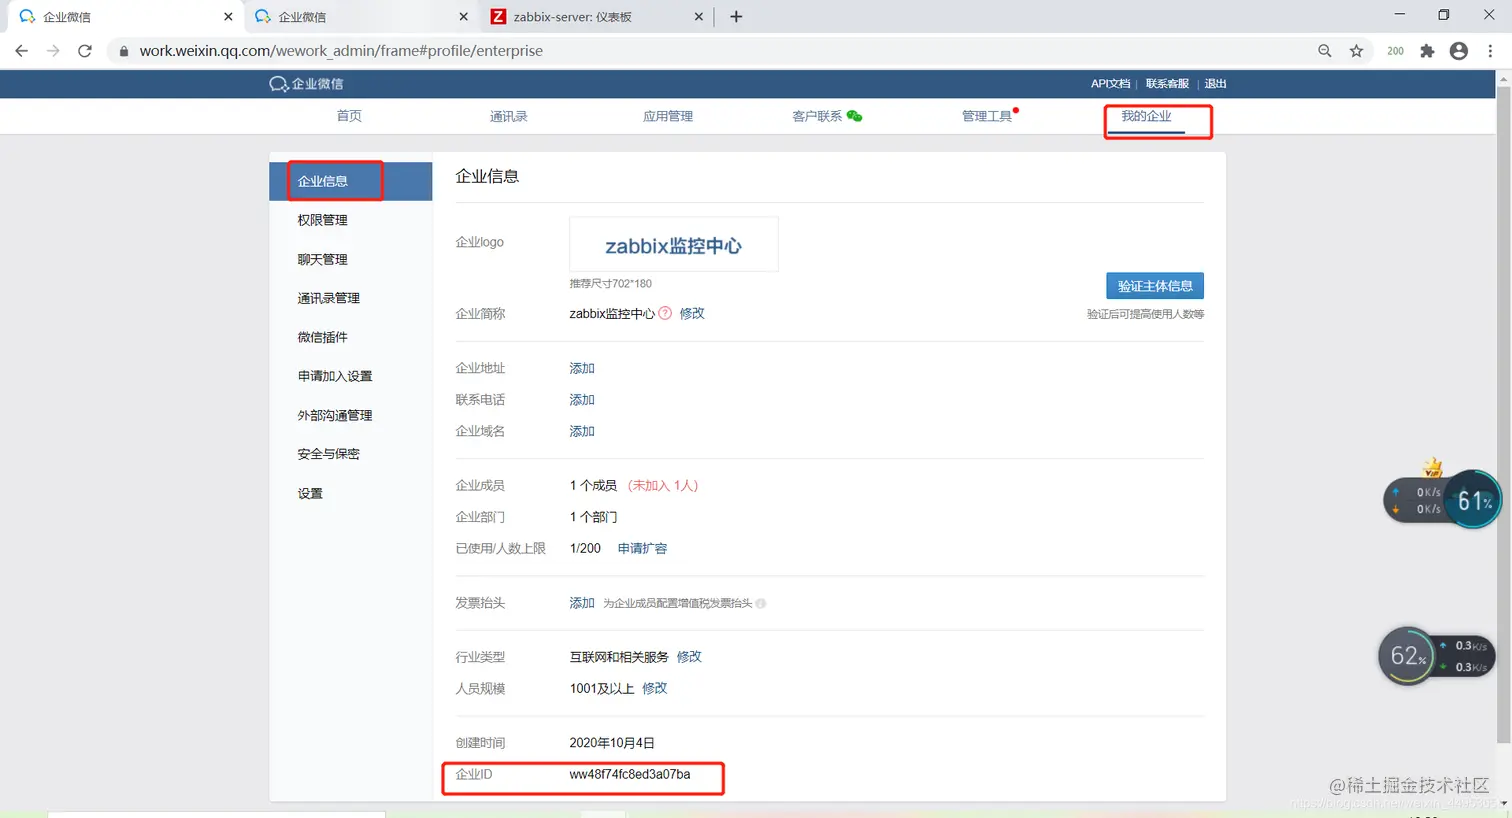Select 企业信息 in sidebar
The image size is (1512, 818).
pos(351,181)
